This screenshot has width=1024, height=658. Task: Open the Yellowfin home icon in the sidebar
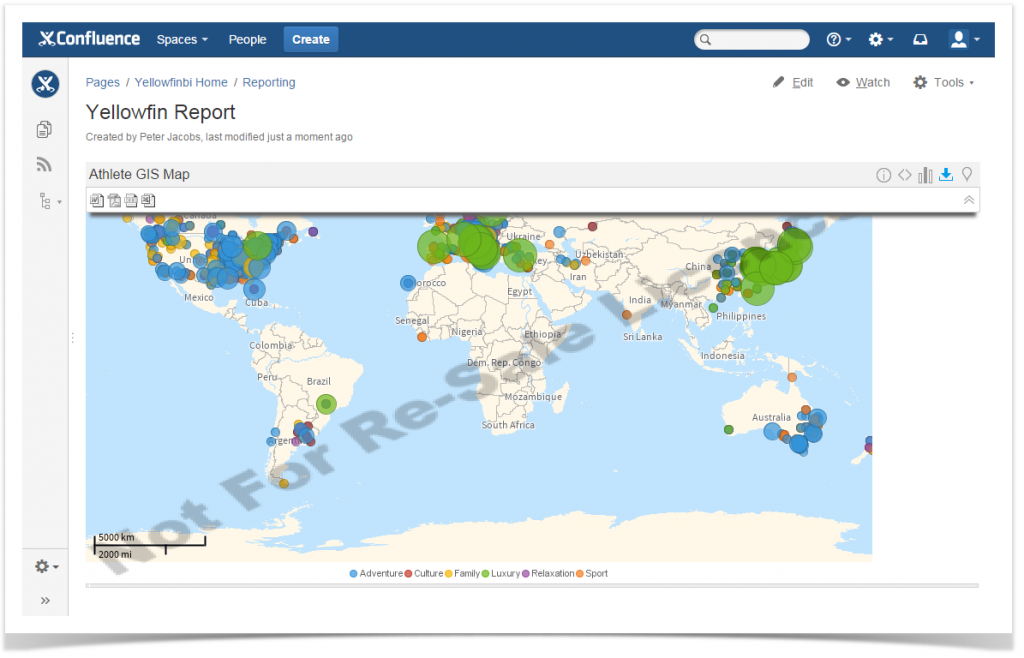click(44, 85)
